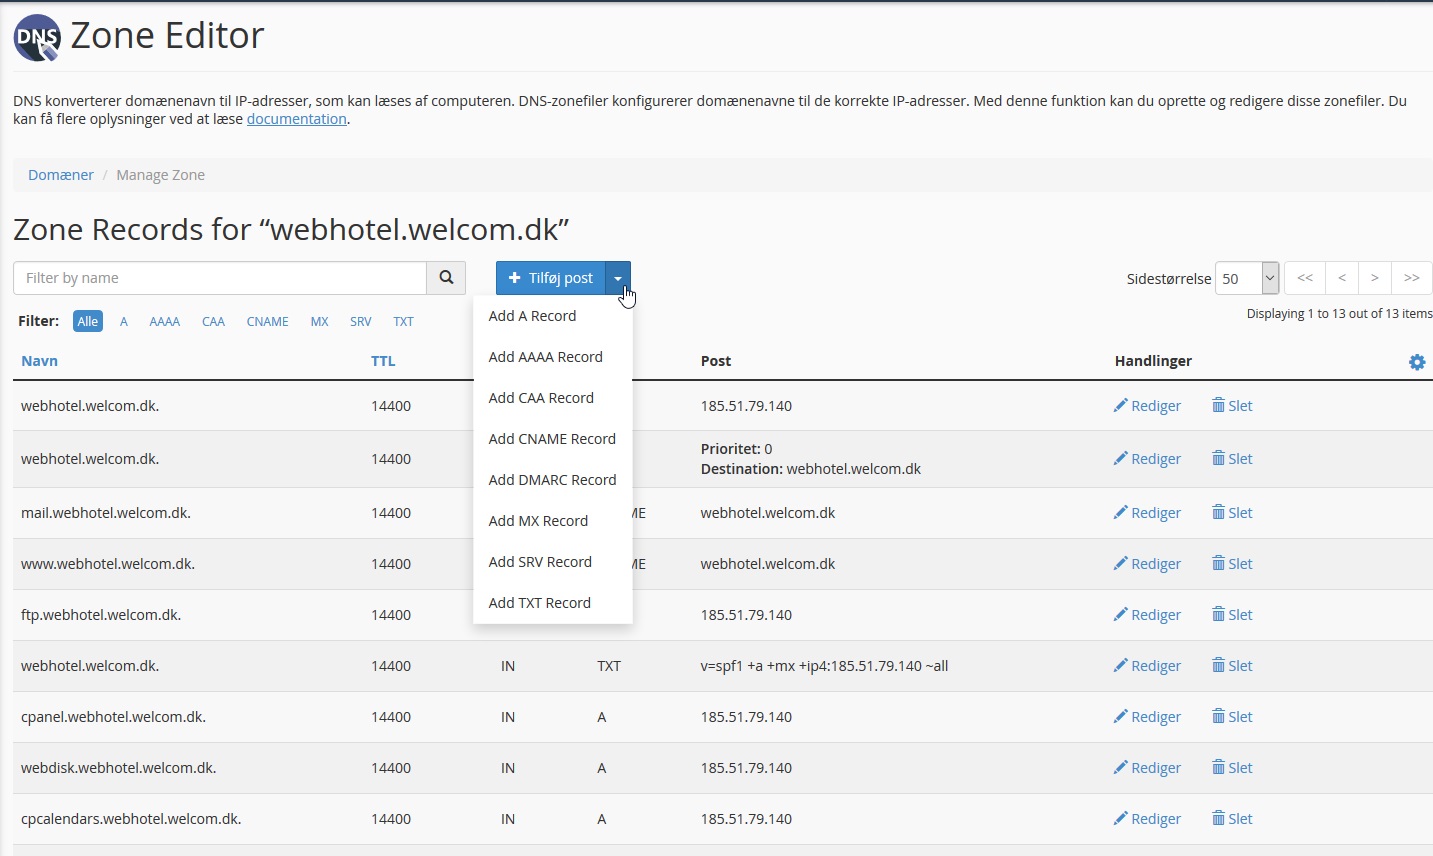Viewport: 1433px width, 856px height.
Task: Click pencil Rediger icon for mail.webhotel.welcom.dk
Action: pos(1121,513)
